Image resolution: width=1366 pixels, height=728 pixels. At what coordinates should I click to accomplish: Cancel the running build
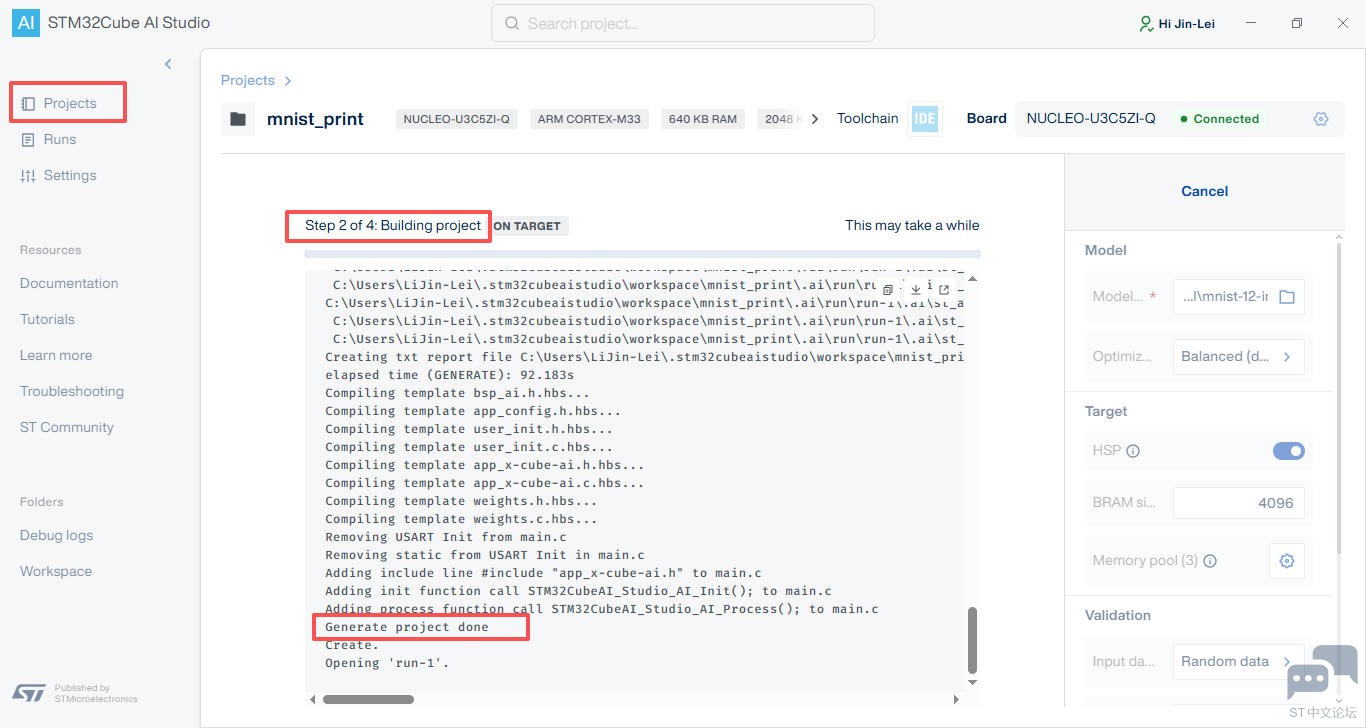[1204, 191]
